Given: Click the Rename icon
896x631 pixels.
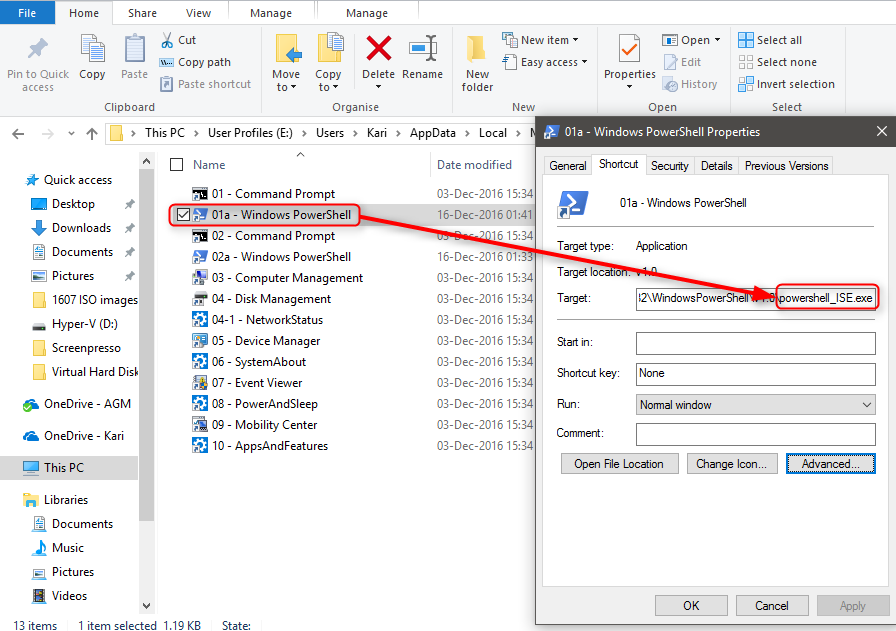Looking at the screenshot, I should (423, 49).
